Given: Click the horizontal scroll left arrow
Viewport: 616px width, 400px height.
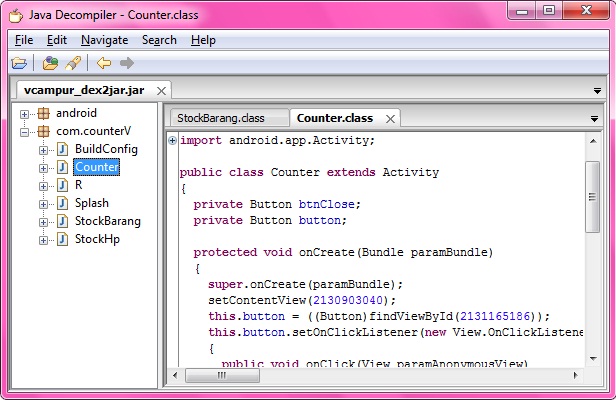Looking at the screenshot, I should (175, 375).
